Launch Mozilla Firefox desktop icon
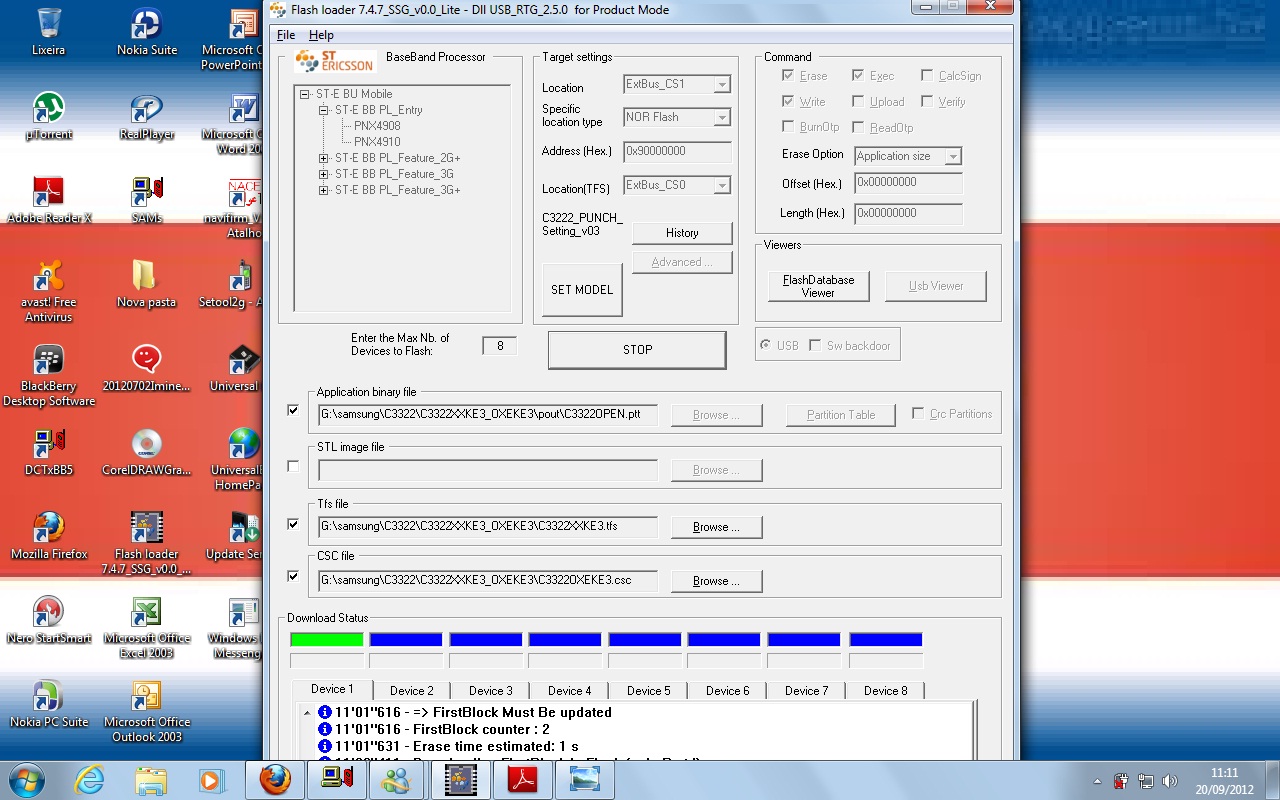Image resolution: width=1280 pixels, height=800 pixels. 48,536
